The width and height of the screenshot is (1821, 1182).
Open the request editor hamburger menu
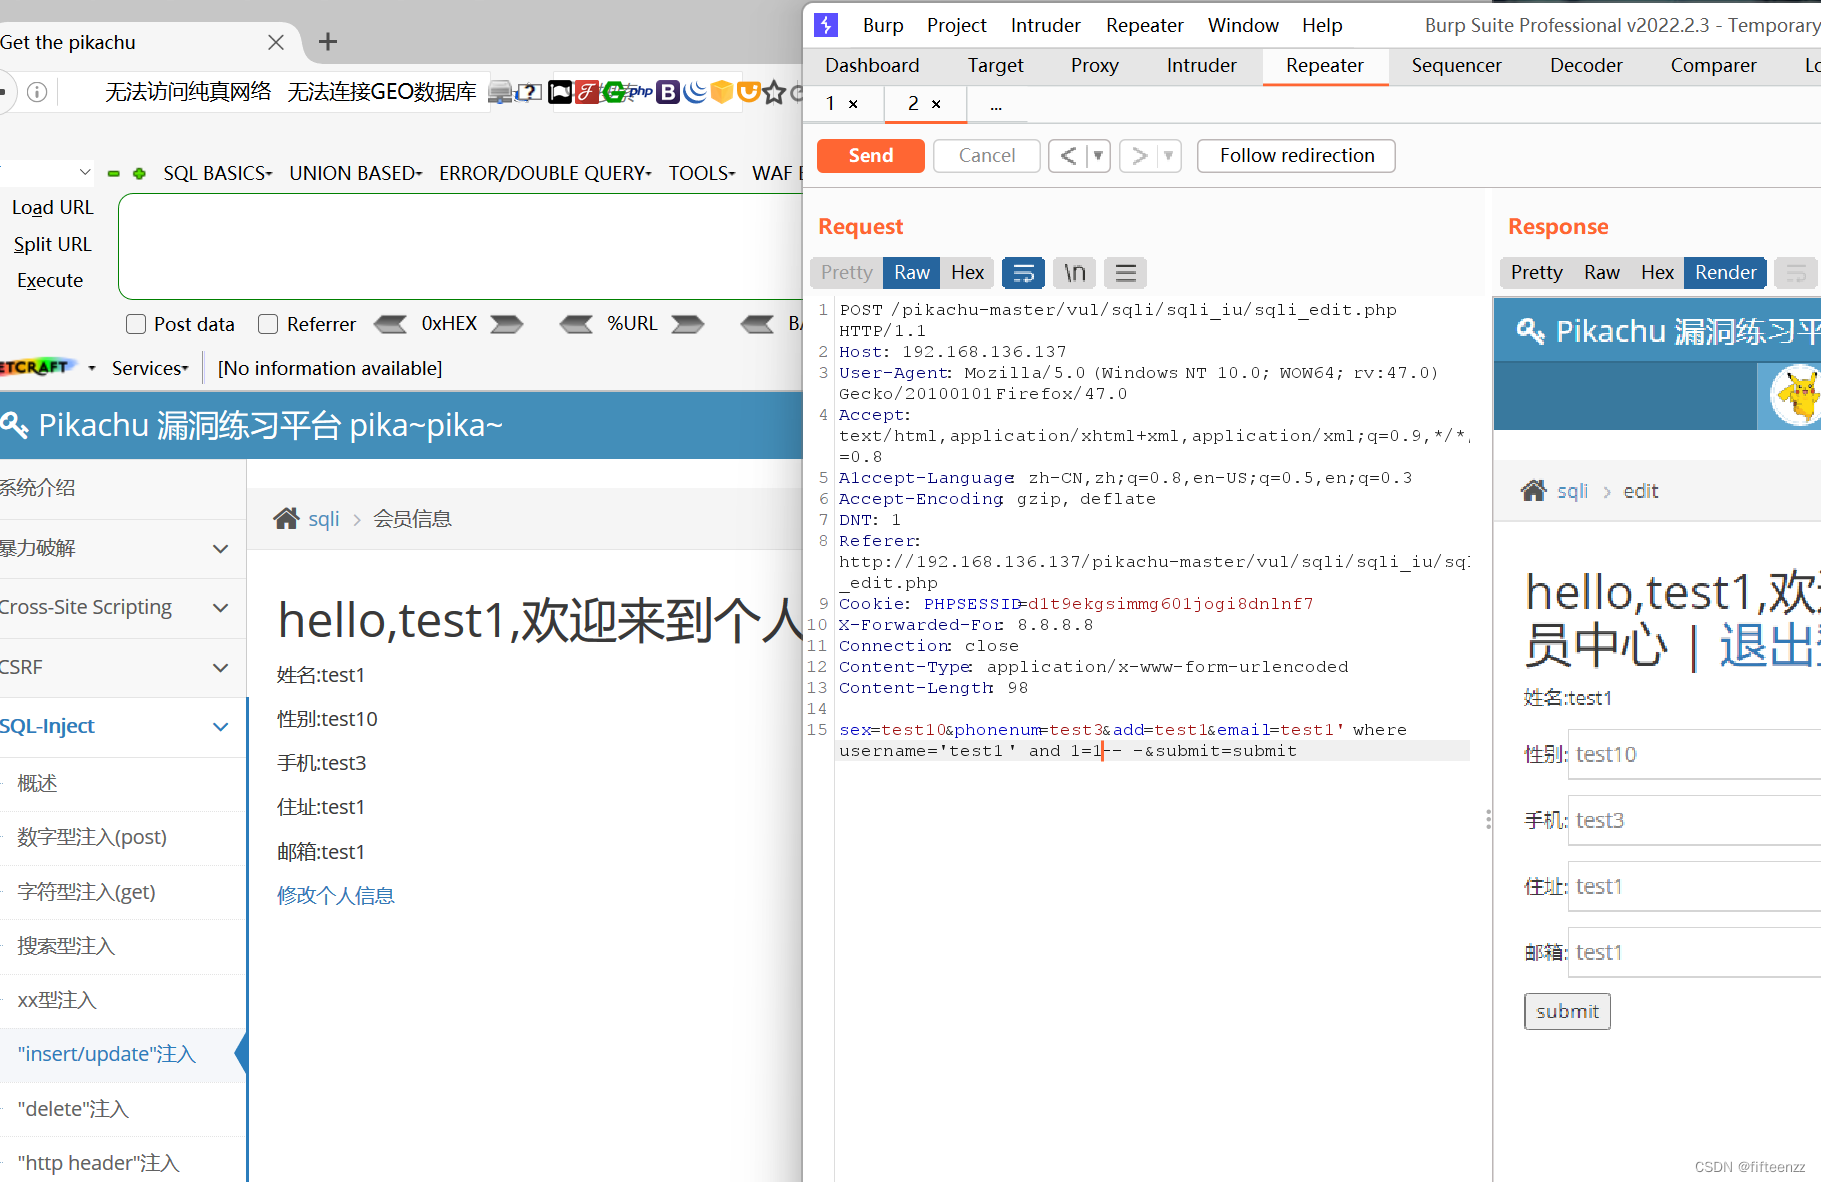tap(1126, 272)
